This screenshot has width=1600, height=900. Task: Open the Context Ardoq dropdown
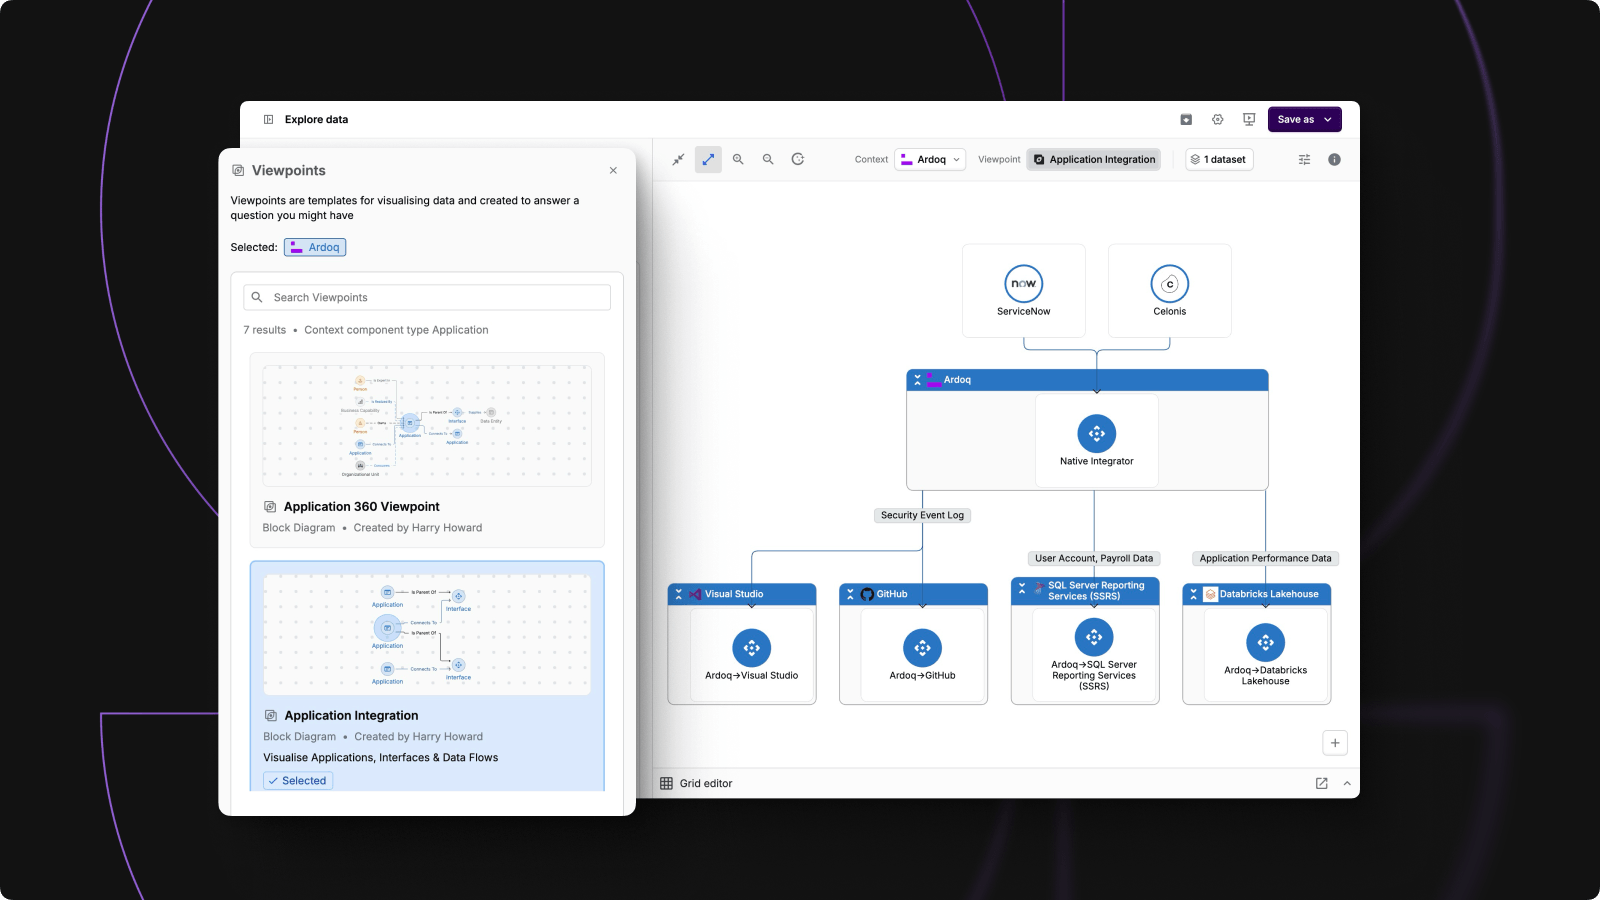tap(930, 160)
